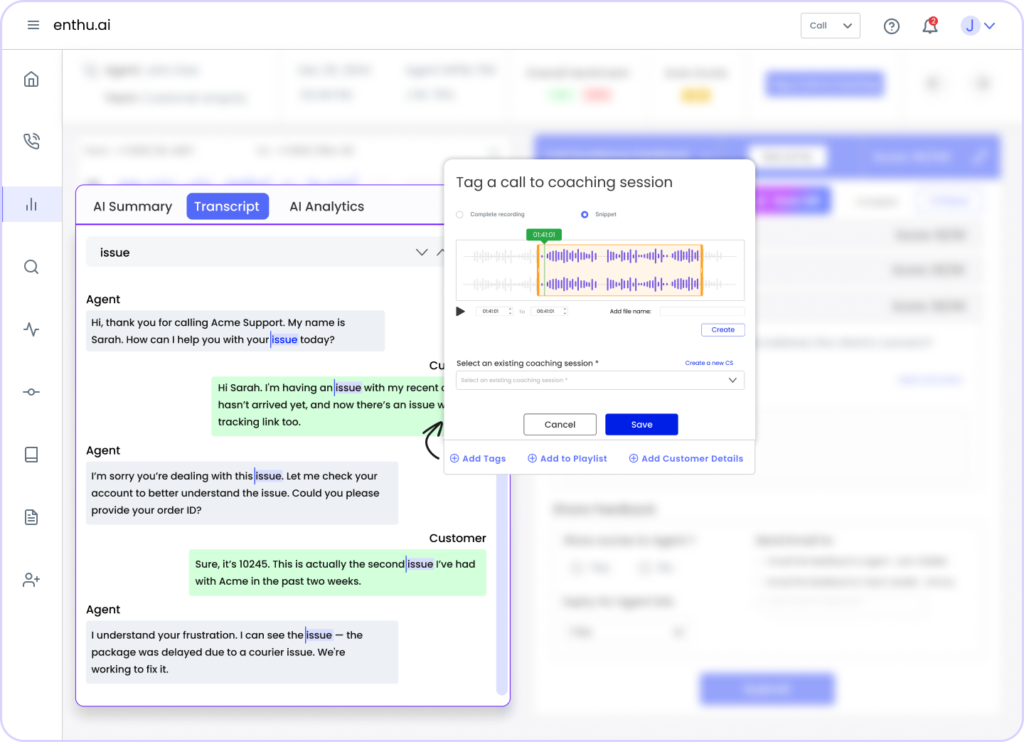
Task: Save the coaching session tag
Action: (x=641, y=424)
